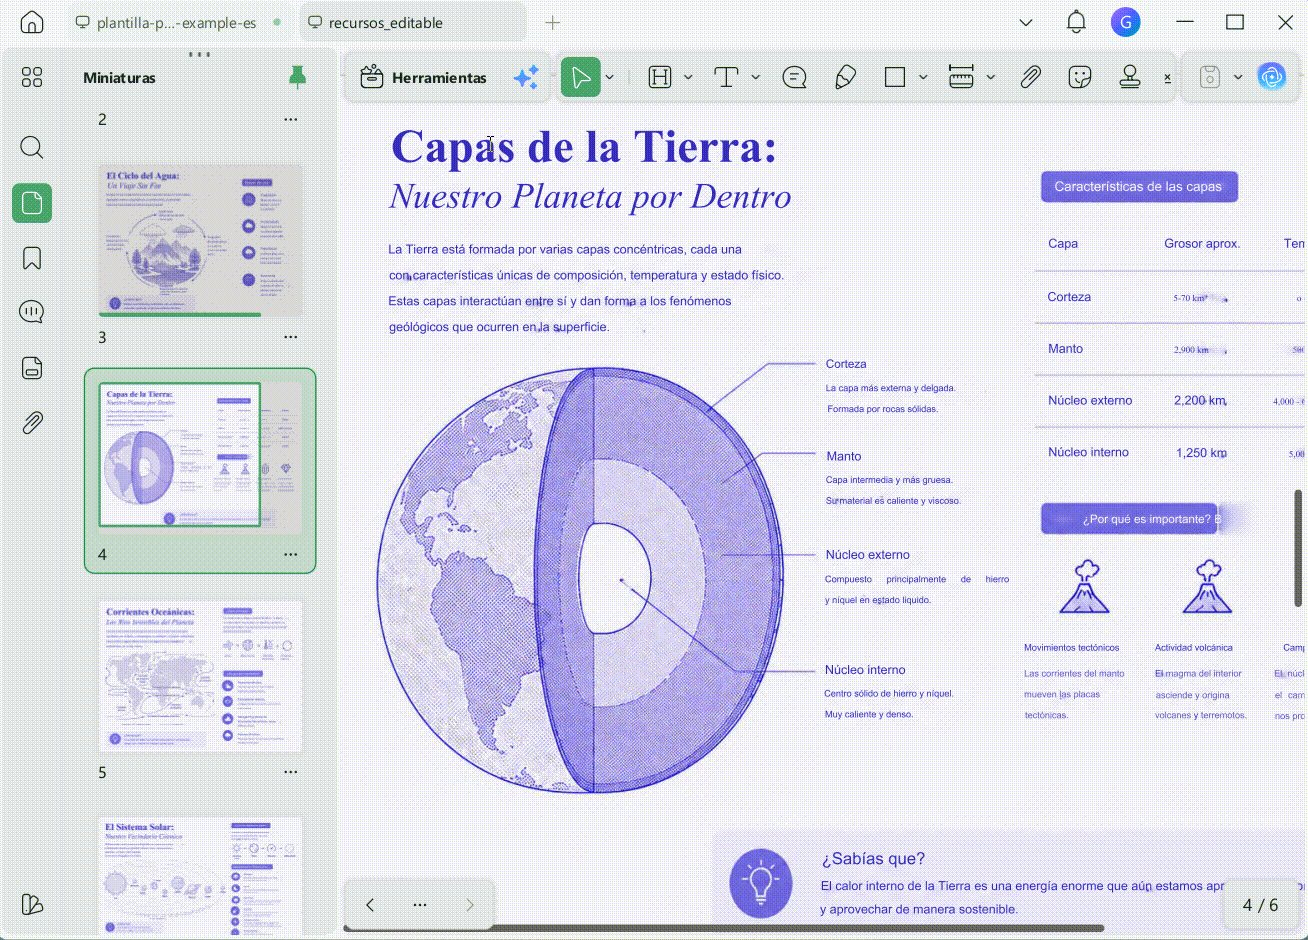The image size is (1308, 940).
Task: Open the page navigation more options
Action: tap(420, 905)
